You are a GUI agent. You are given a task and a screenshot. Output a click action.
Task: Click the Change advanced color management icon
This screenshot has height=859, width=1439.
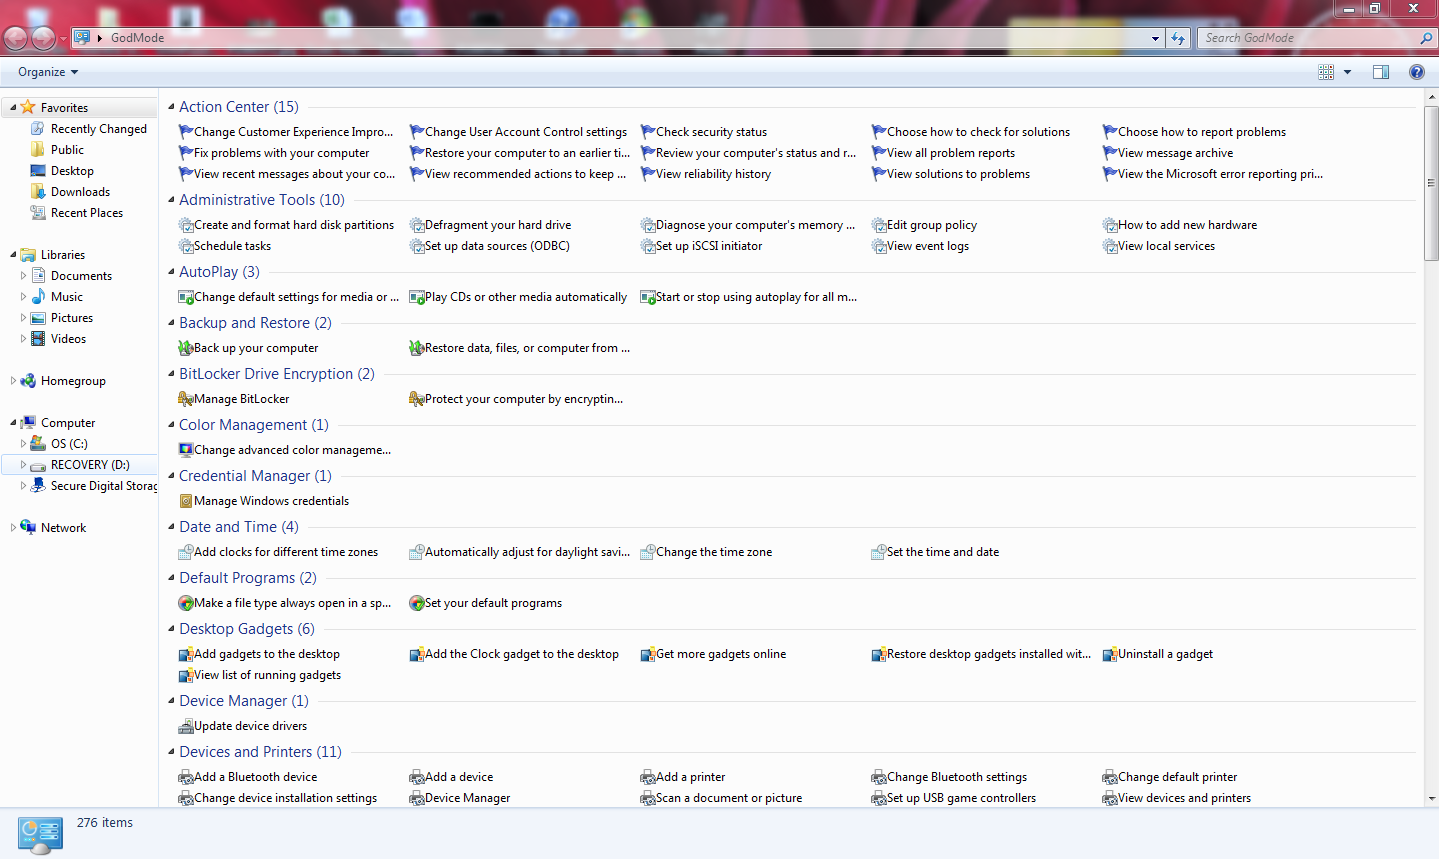185,450
